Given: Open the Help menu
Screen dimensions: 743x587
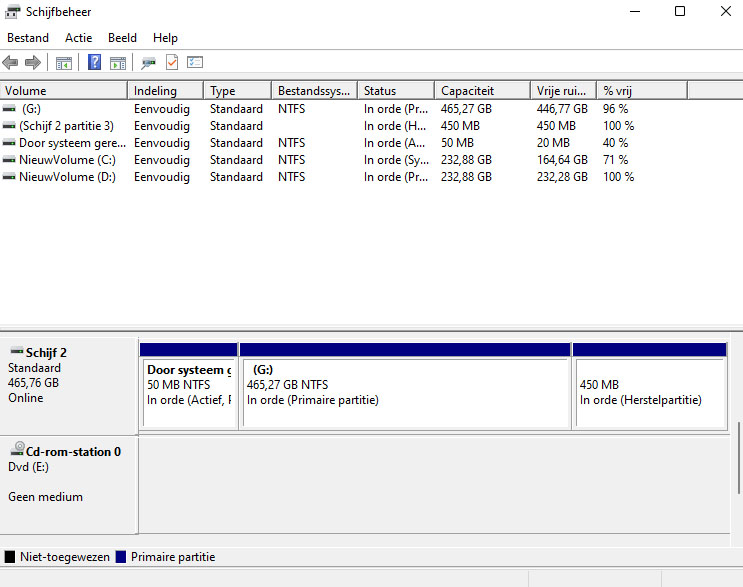Looking at the screenshot, I should pos(165,38).
